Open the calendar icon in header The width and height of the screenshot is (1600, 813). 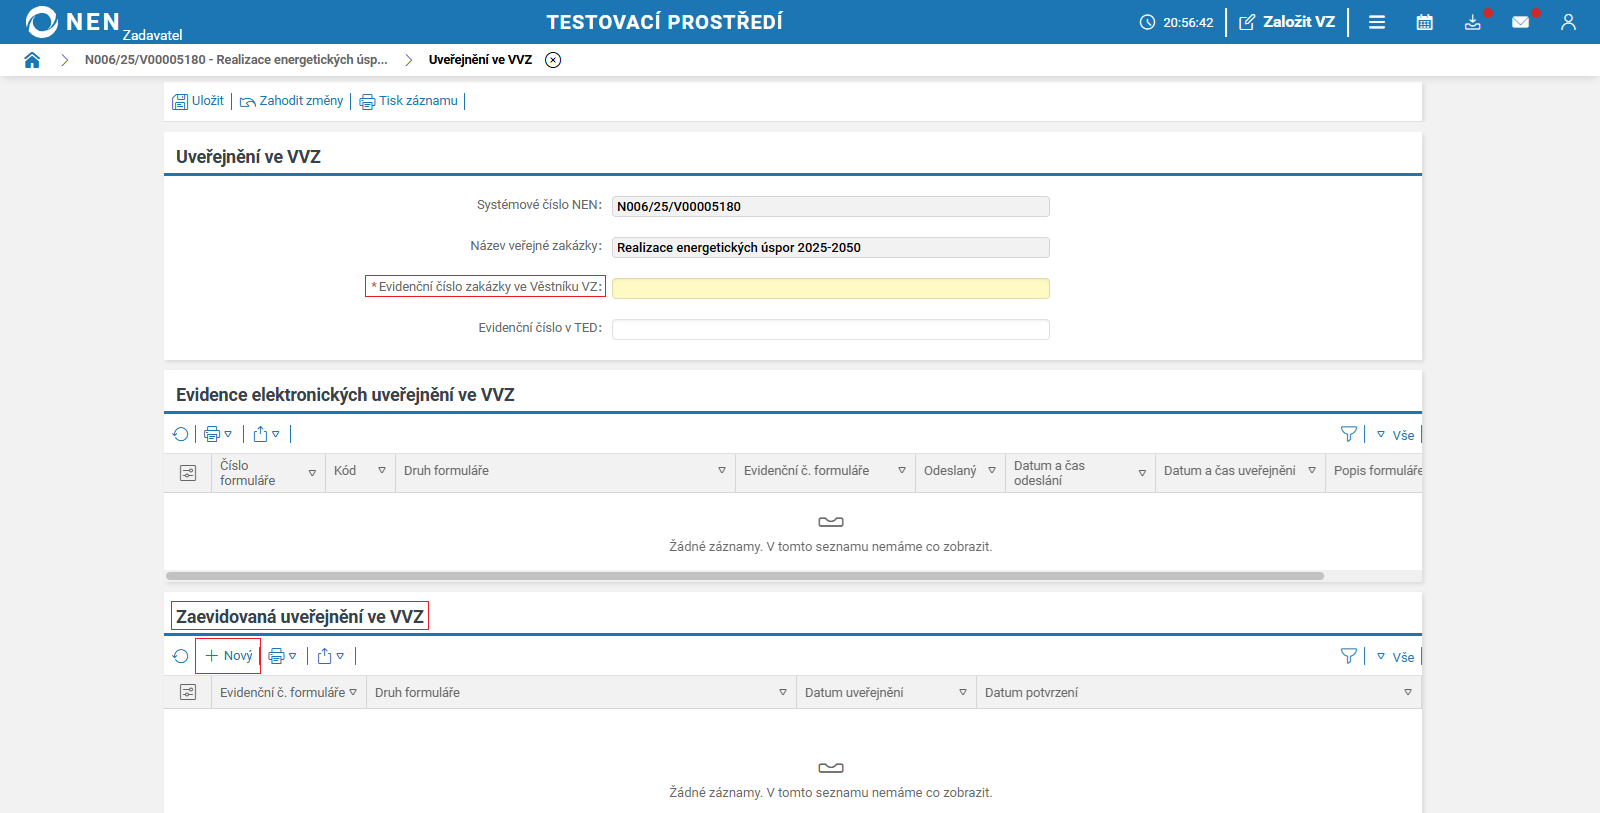point(1425,22)
